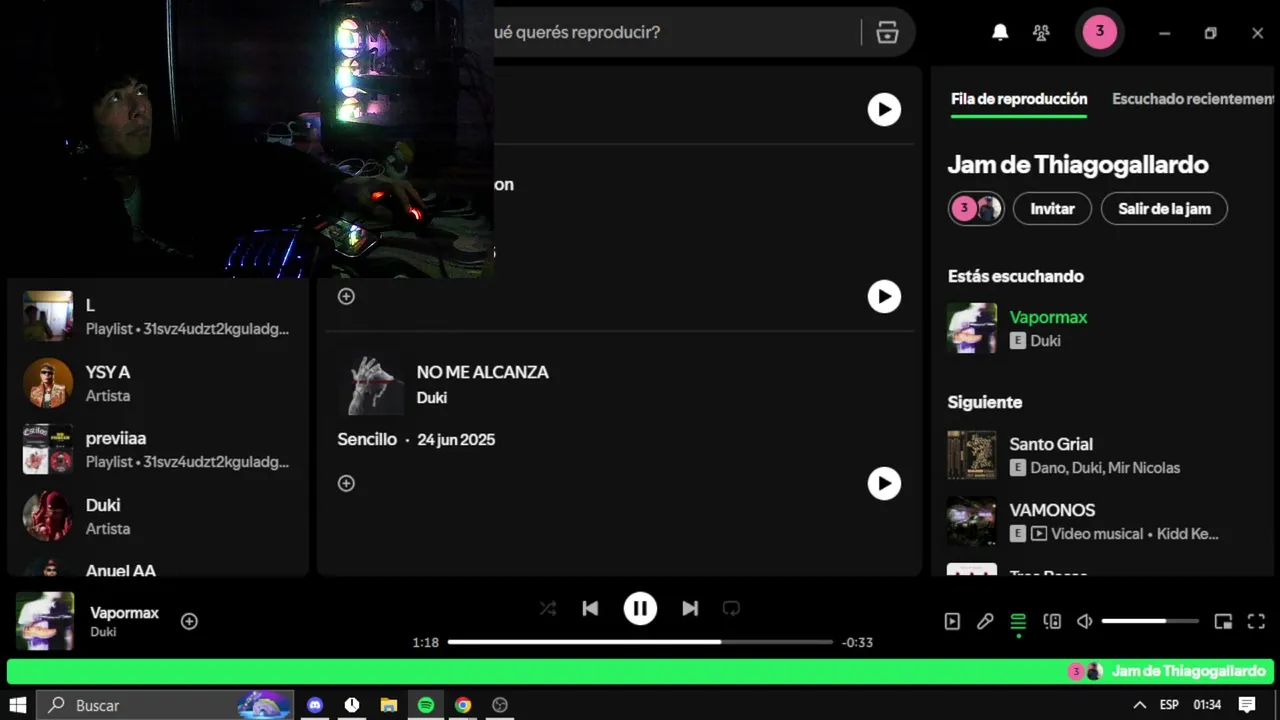Open friend activity icon in top bar
This screenshot has height=720, width=1280.
pos(1041,32)
